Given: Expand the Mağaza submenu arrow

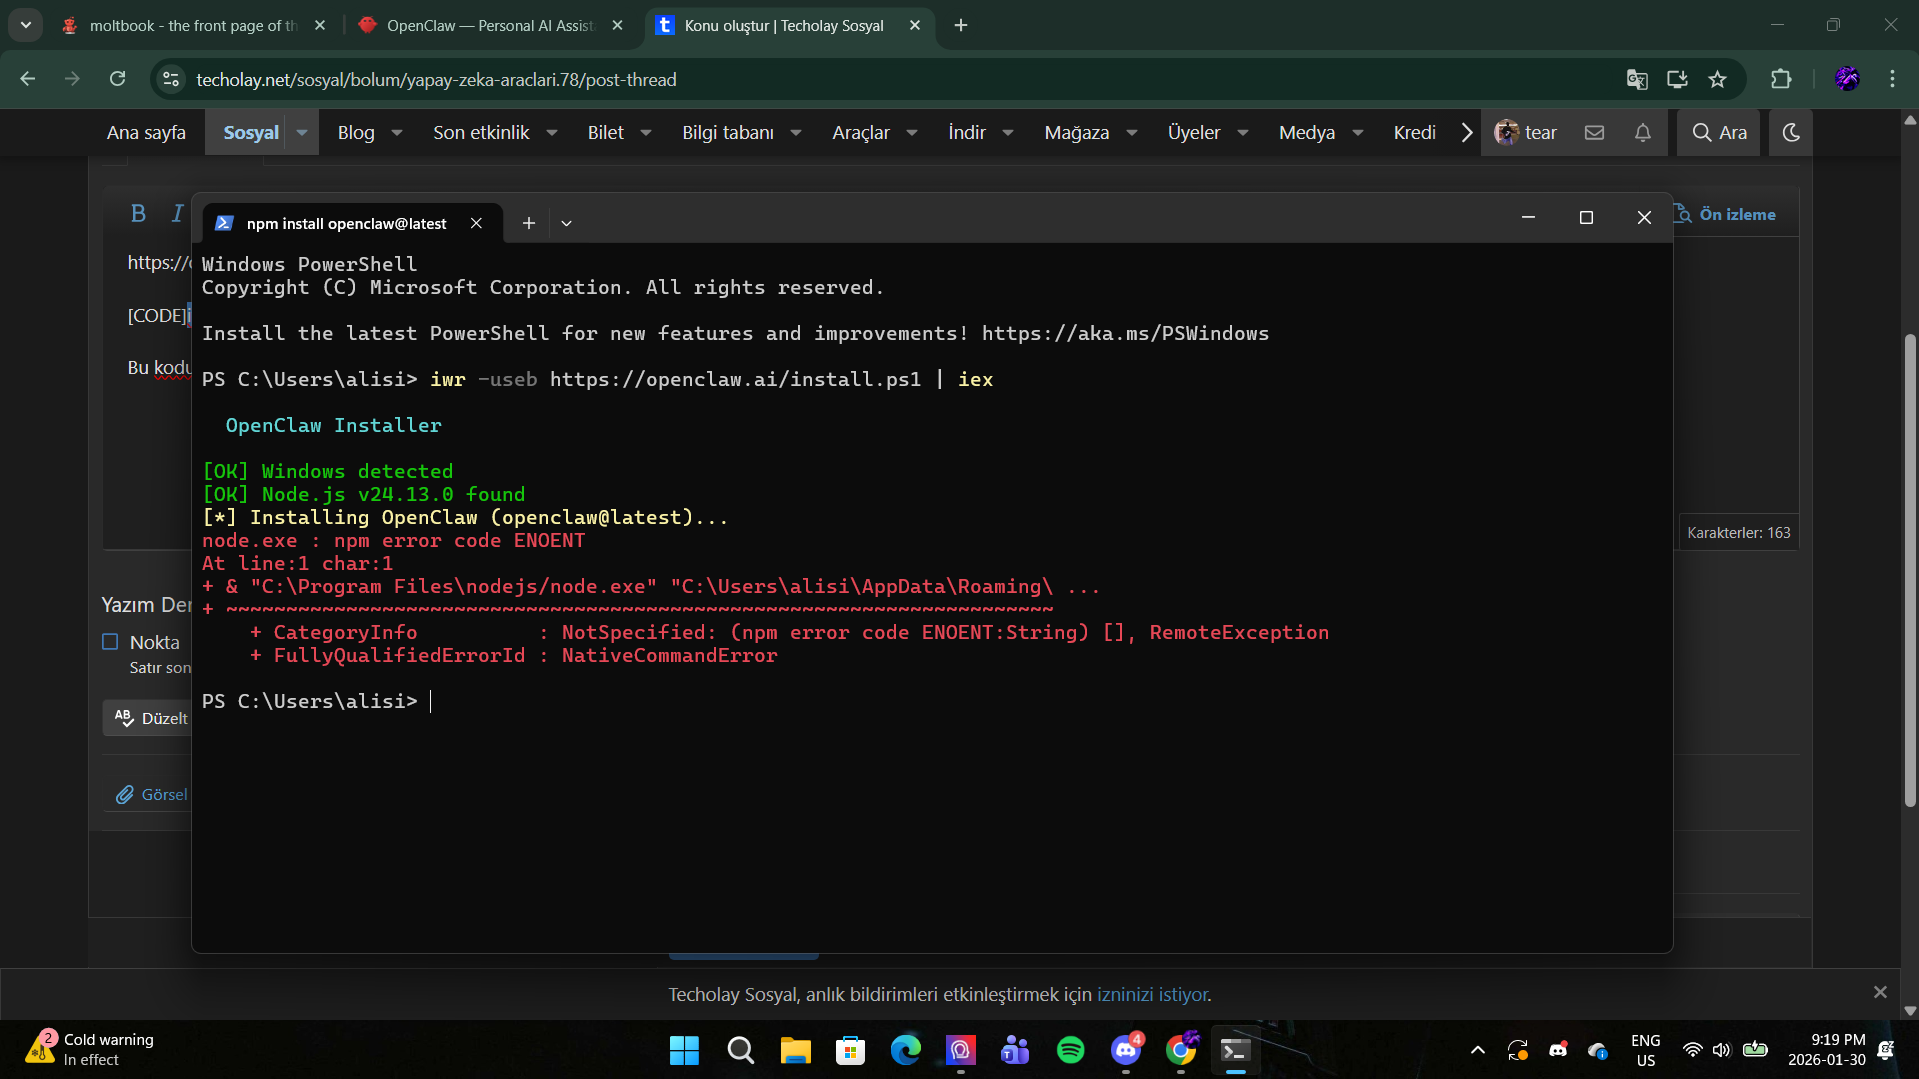Looking at the screenshot, I should pyautogui.click(x=1132, y=132).
